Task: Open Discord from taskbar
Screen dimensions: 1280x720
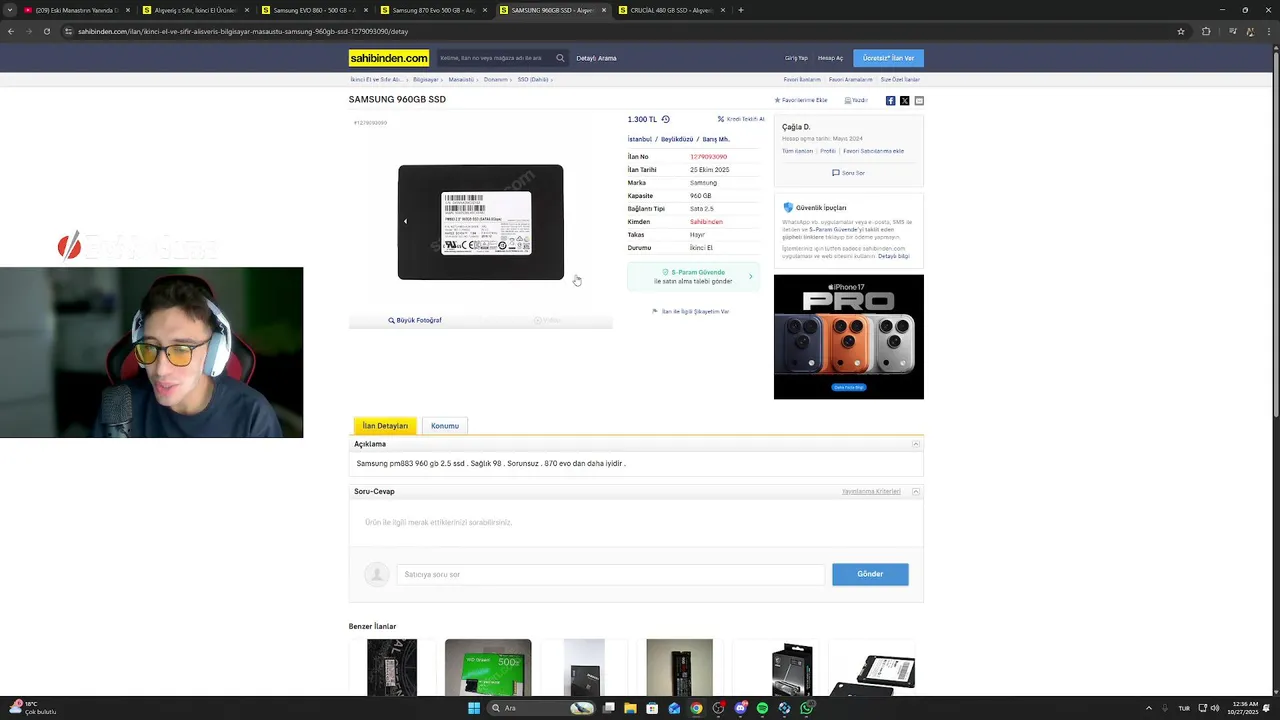Action: pyautogui.click(x=740, y=708)
